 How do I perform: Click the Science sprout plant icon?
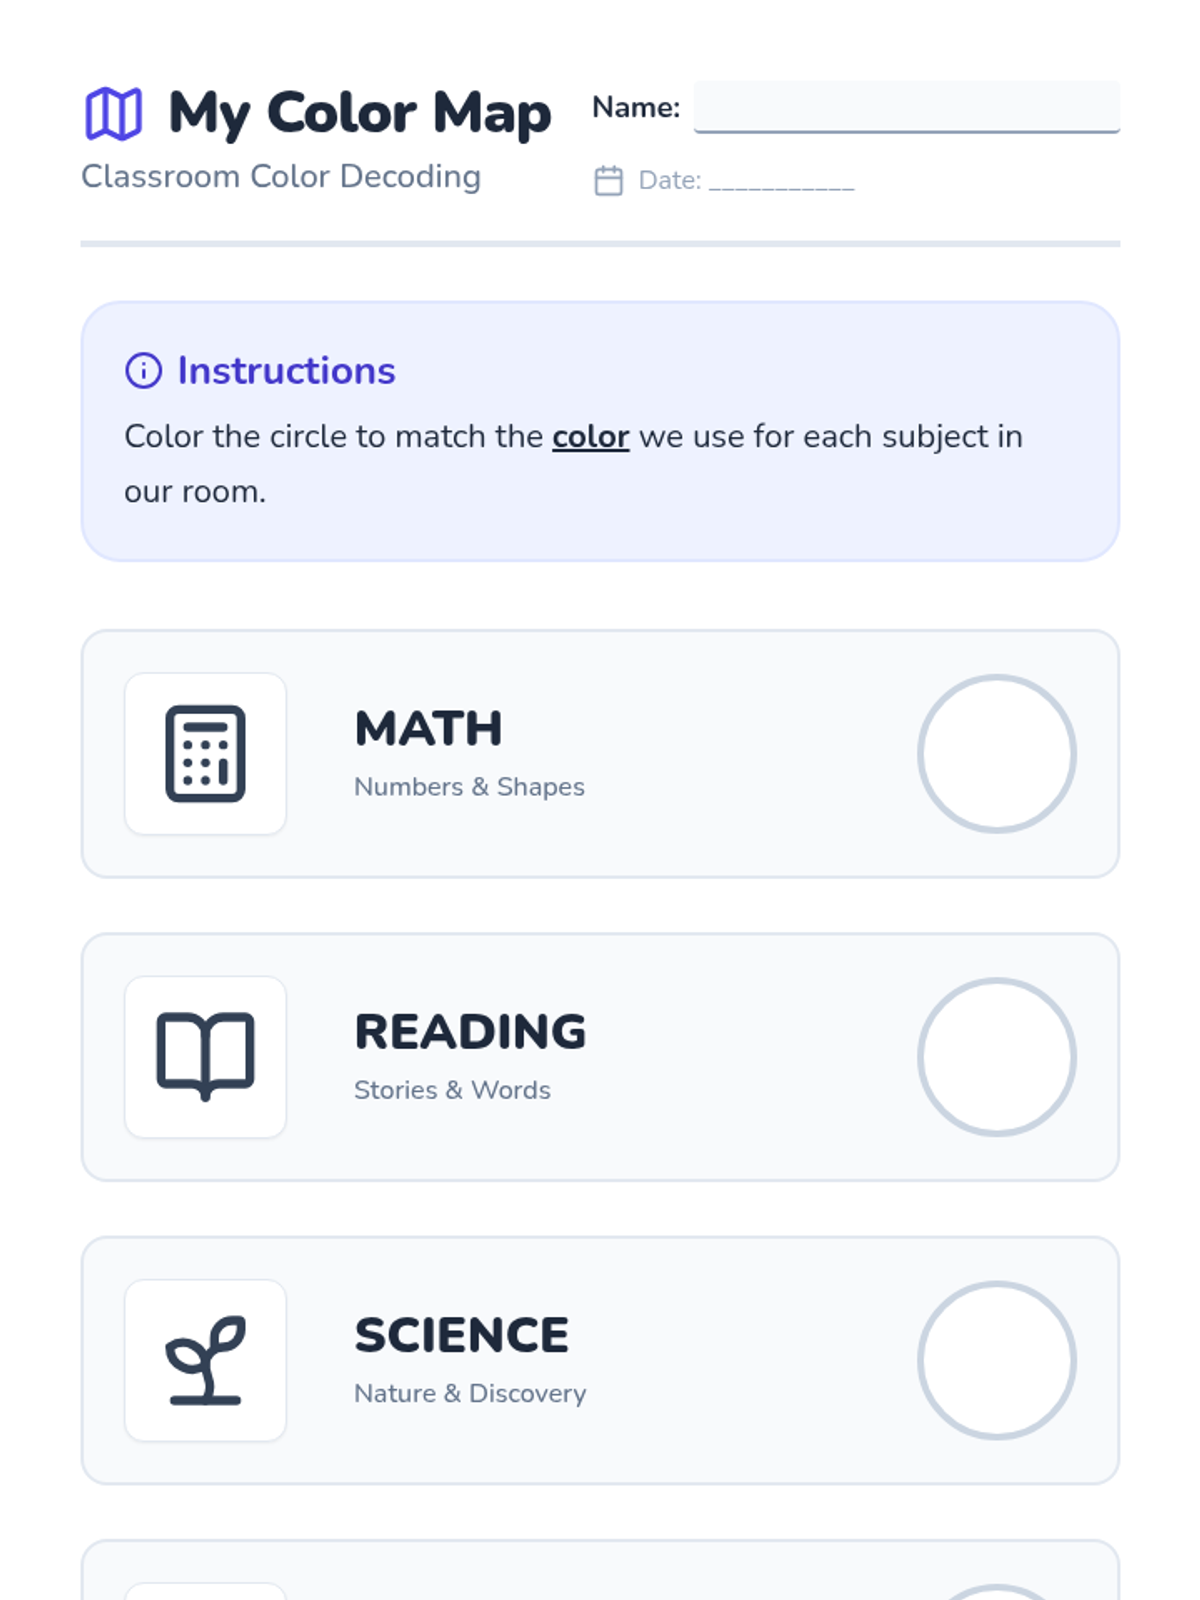[x=205, y=1360]
